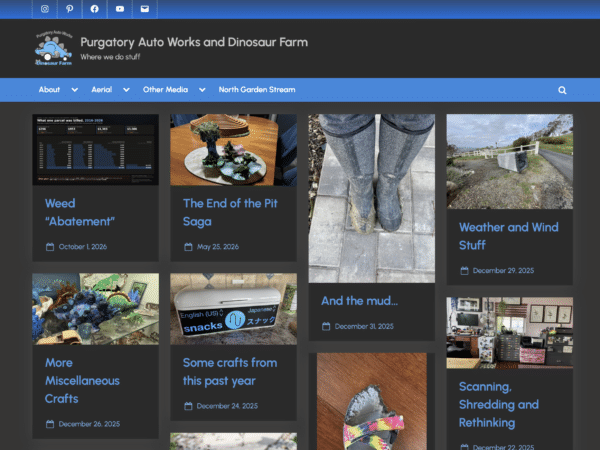Image resolution: width=600 pixels, height=450 pixels.
Task: Click the office scanning room thumbnail
Action: click(x=510, y=333)
